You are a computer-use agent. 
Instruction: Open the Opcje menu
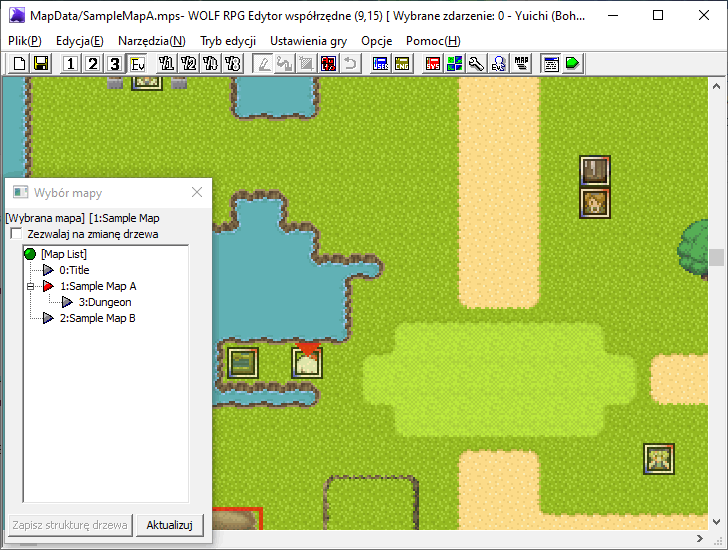click(377, 41)
